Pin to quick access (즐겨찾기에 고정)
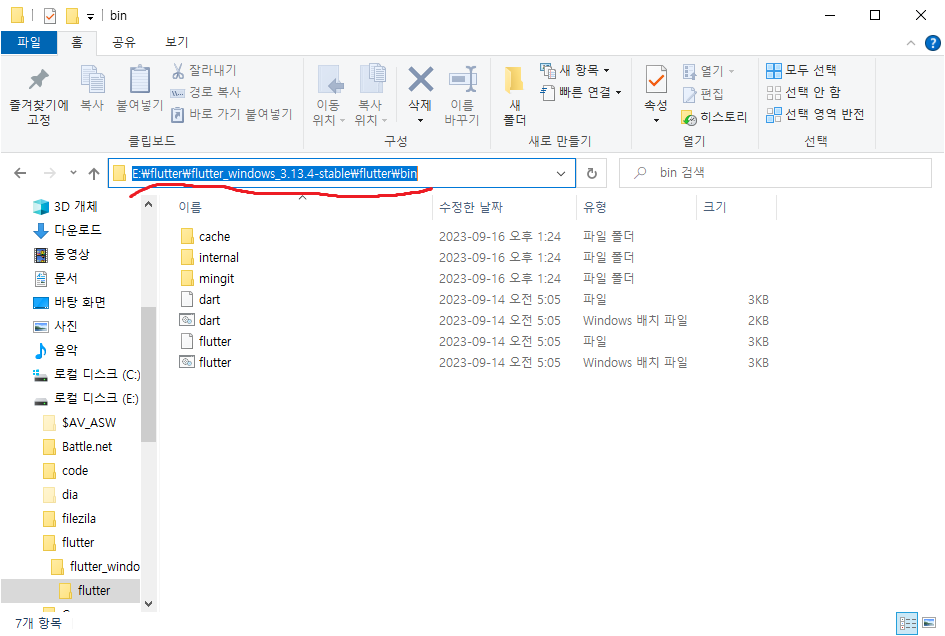The image size is (945, 636). tap(39, 96)
